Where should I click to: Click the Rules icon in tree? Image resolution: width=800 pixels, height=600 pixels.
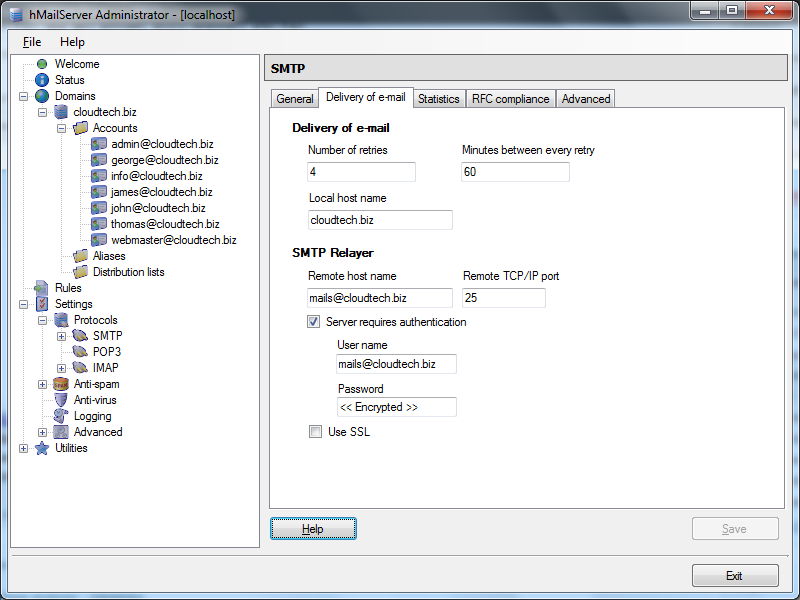click(x=41, y=288)
